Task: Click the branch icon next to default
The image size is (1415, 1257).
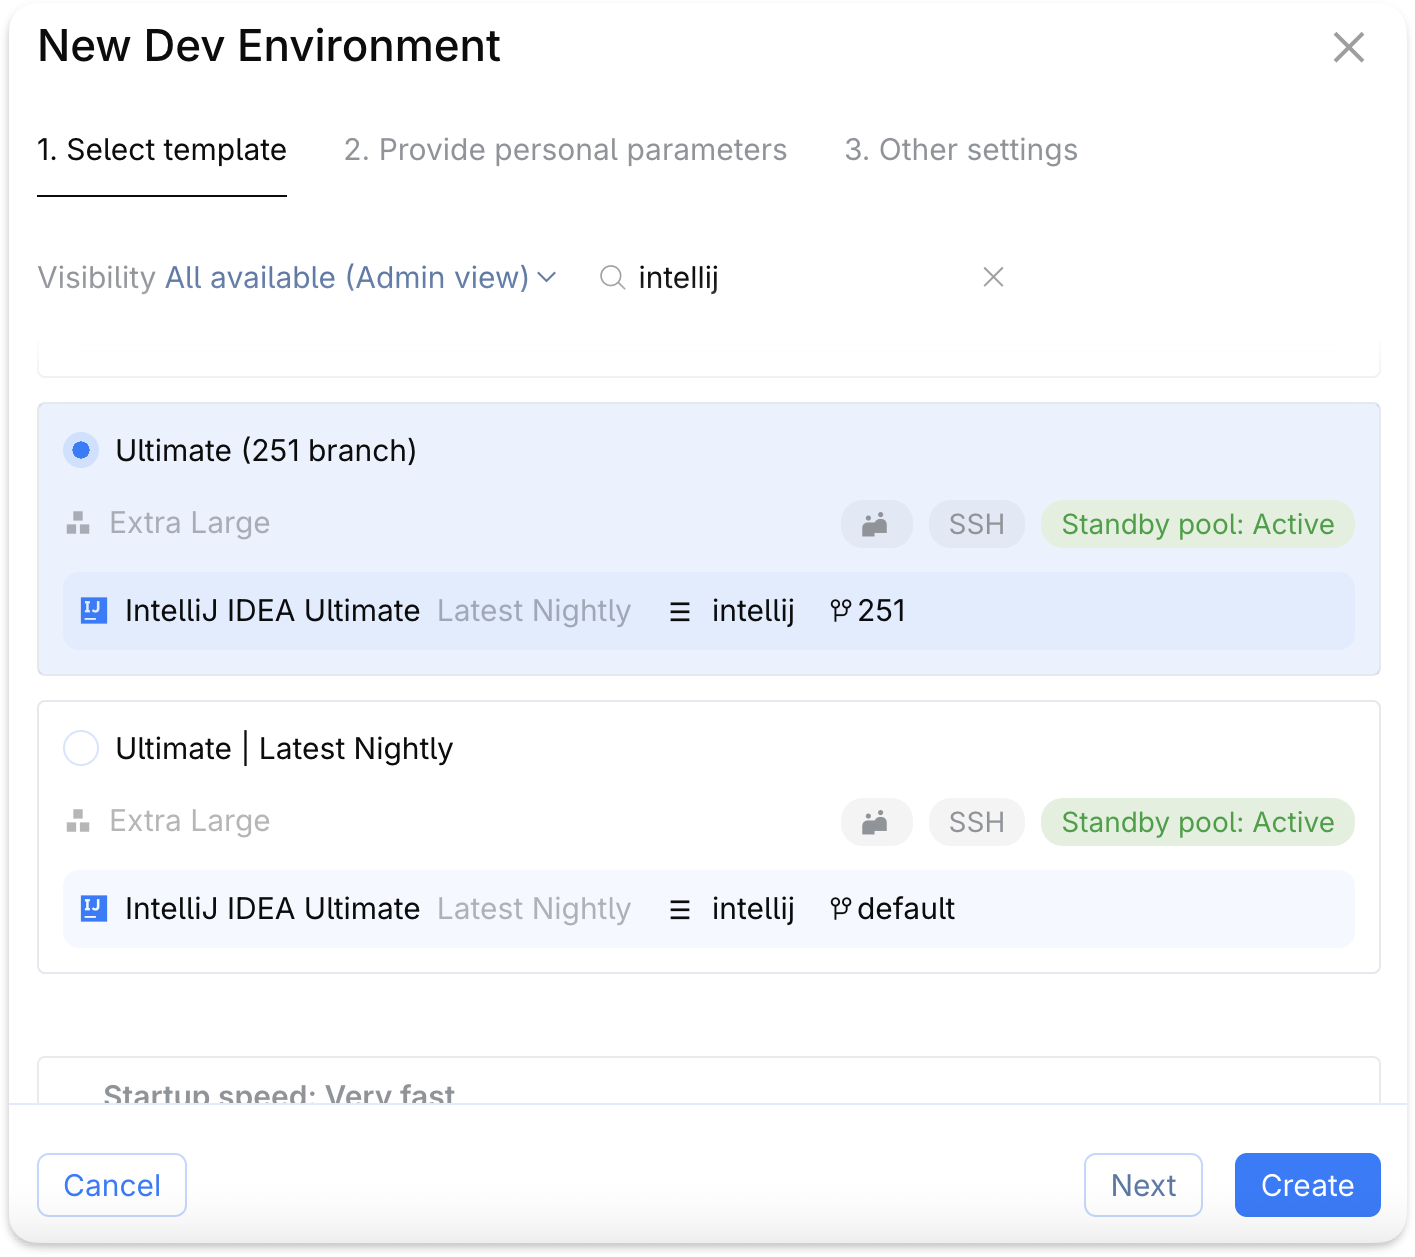Action: pos(840,908)
